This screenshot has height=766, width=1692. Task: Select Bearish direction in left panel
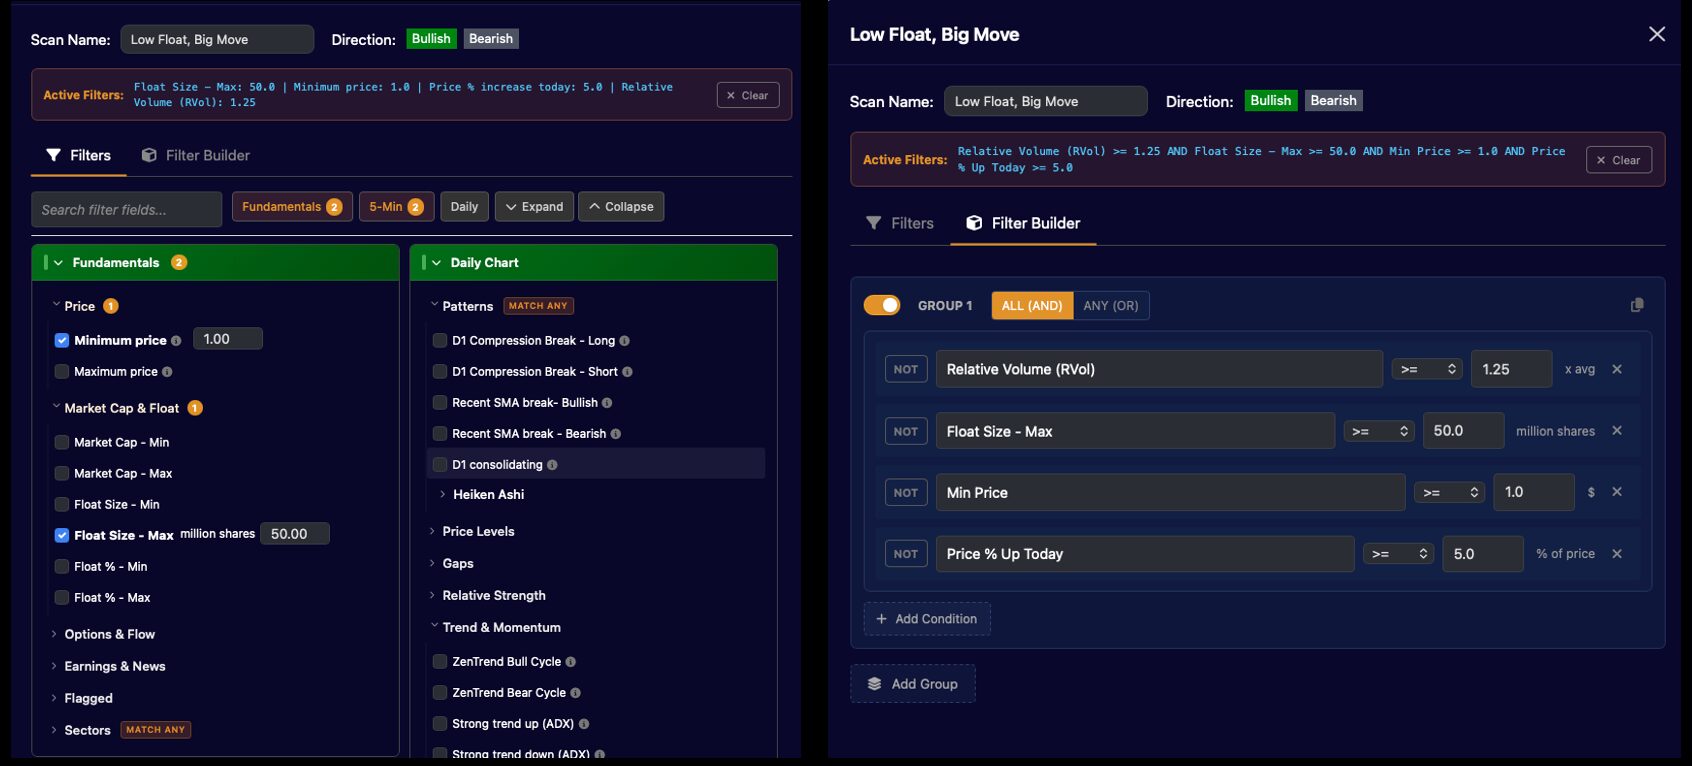491,39
